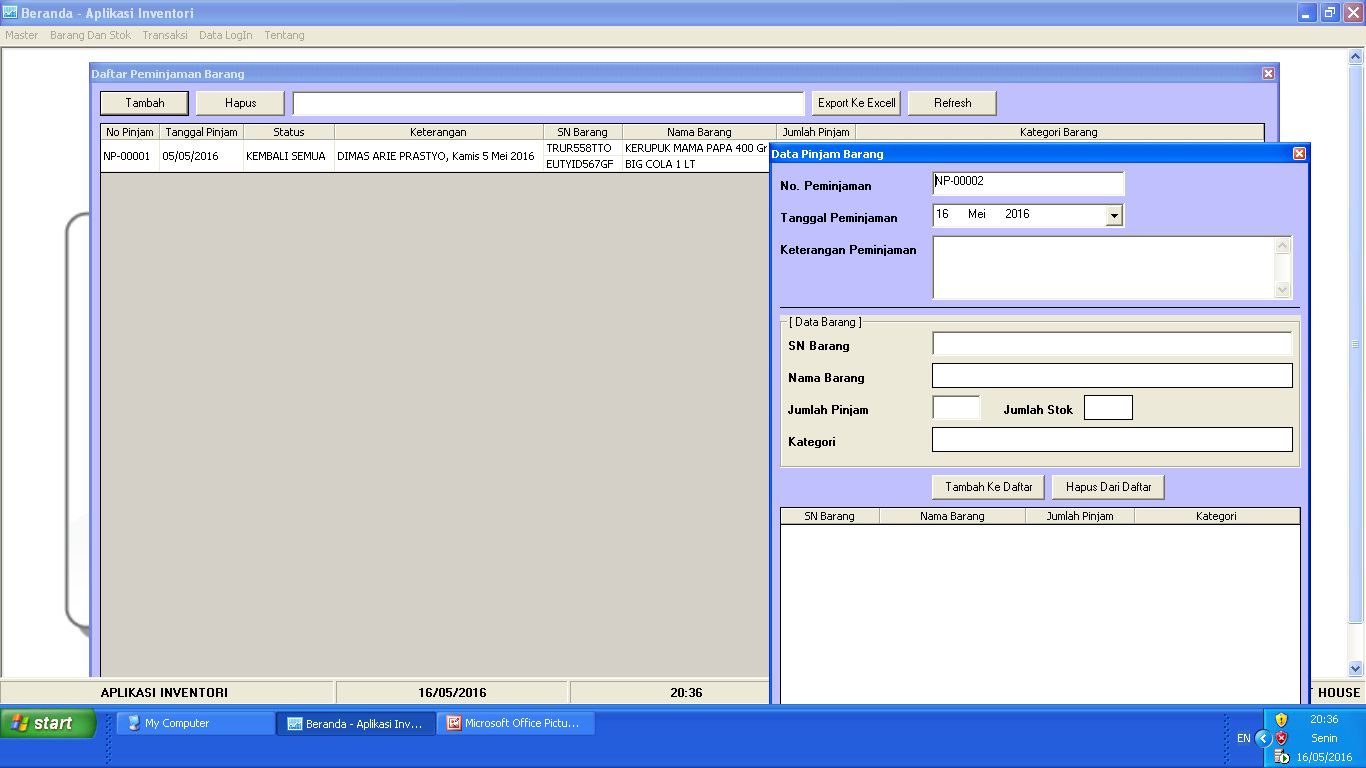Viewport: 1366px width, 768px height.
Task: Switch to the My Computer window via taskbar
Action: point(194,722)
